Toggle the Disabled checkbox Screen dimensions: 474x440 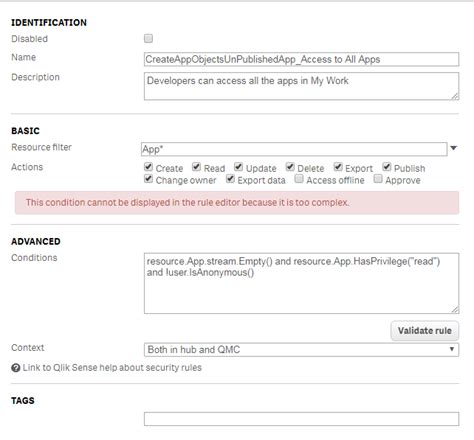tap(148, 38)
